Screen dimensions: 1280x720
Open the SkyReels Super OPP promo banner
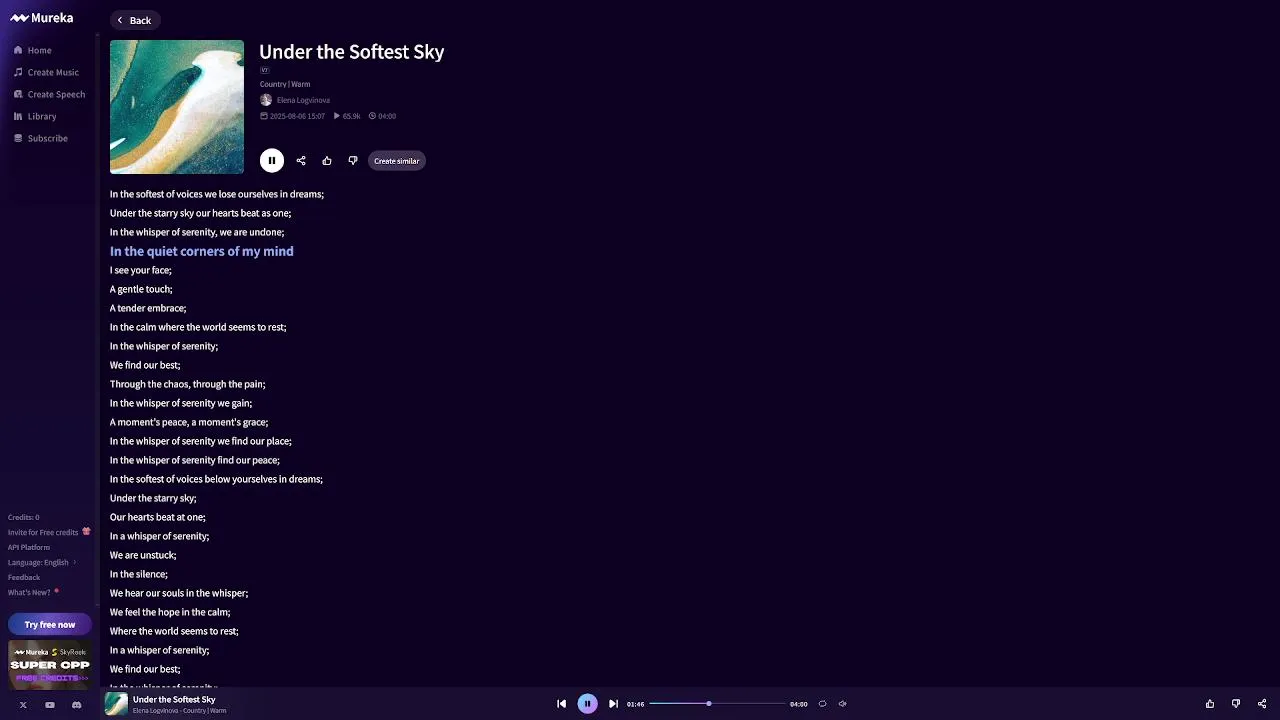tap(50, 665)
